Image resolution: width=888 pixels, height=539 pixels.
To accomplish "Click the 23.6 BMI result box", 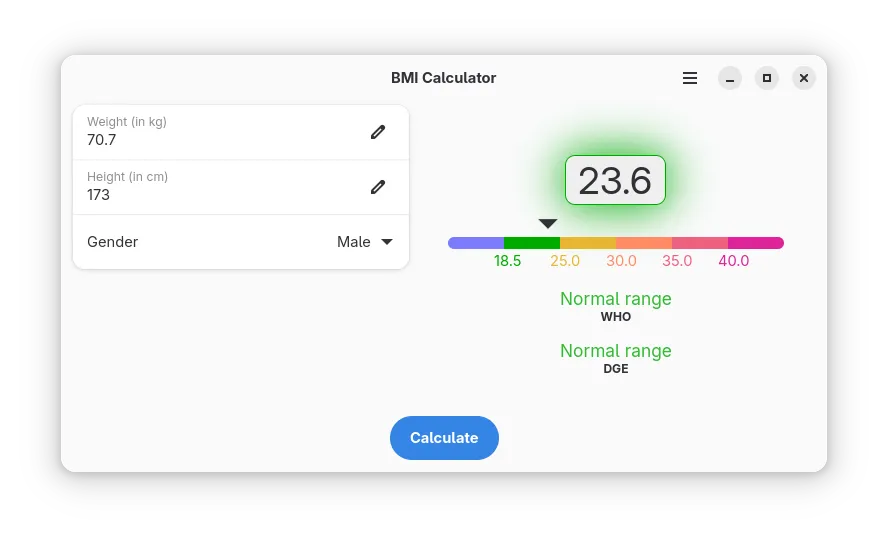I will coord(615,181).
